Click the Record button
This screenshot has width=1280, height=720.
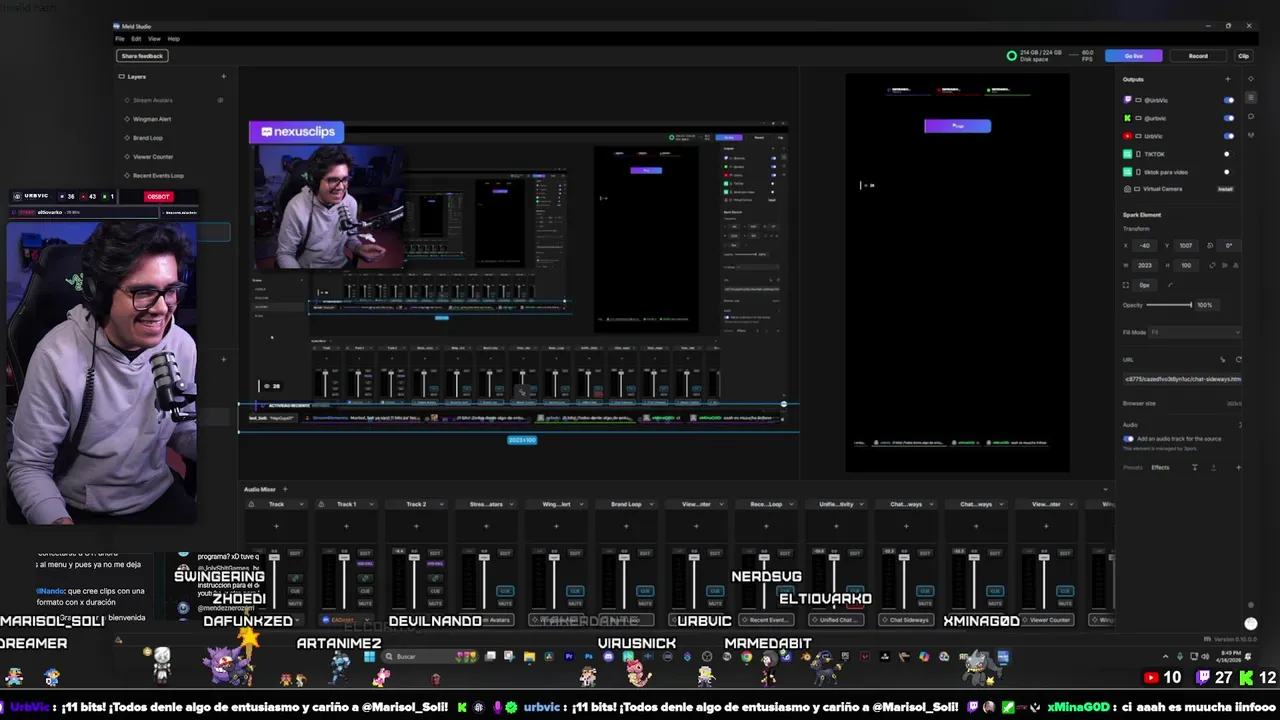(x=1197, y=56)
